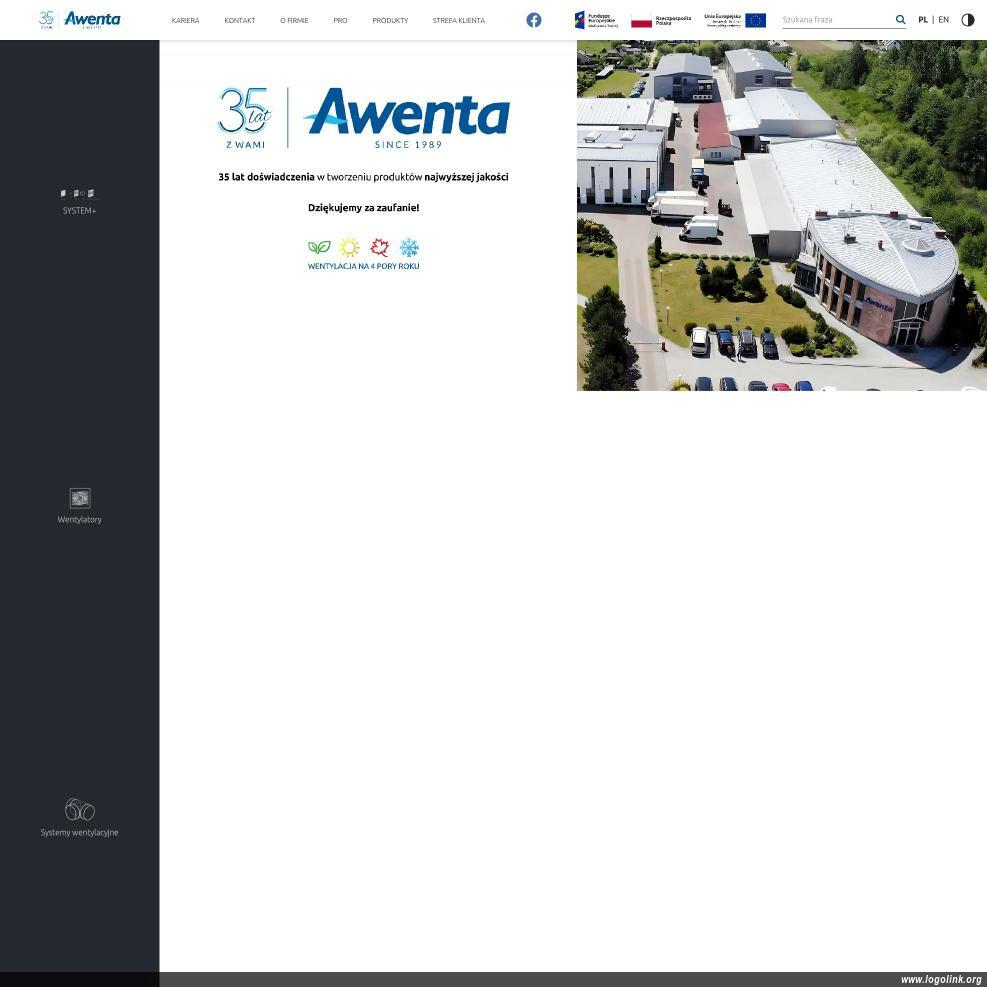
Task: Click the yellow sun summer icon
Action: pyautogui.click(x=349, y=247)
